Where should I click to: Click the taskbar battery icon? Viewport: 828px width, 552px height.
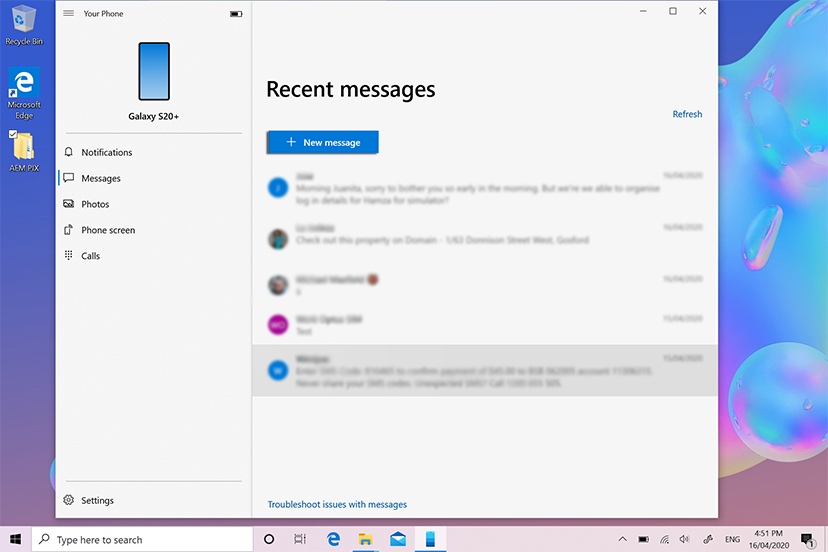643,539
